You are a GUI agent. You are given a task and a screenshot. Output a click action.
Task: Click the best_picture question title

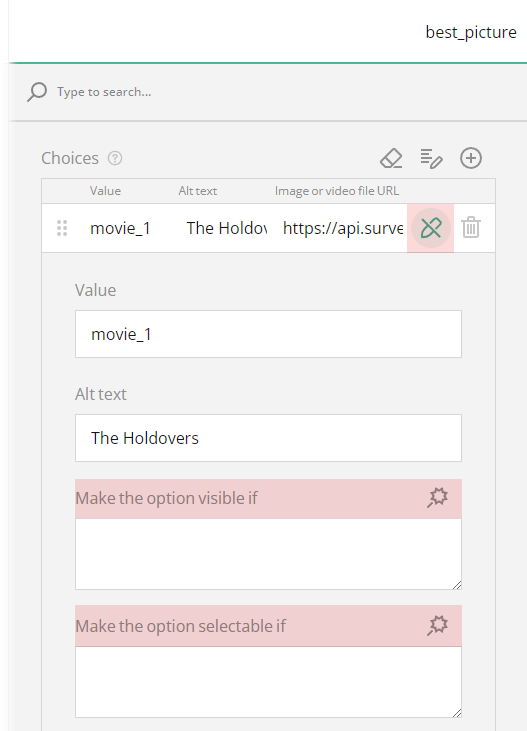pyautogui.click(x=471, y=32)
